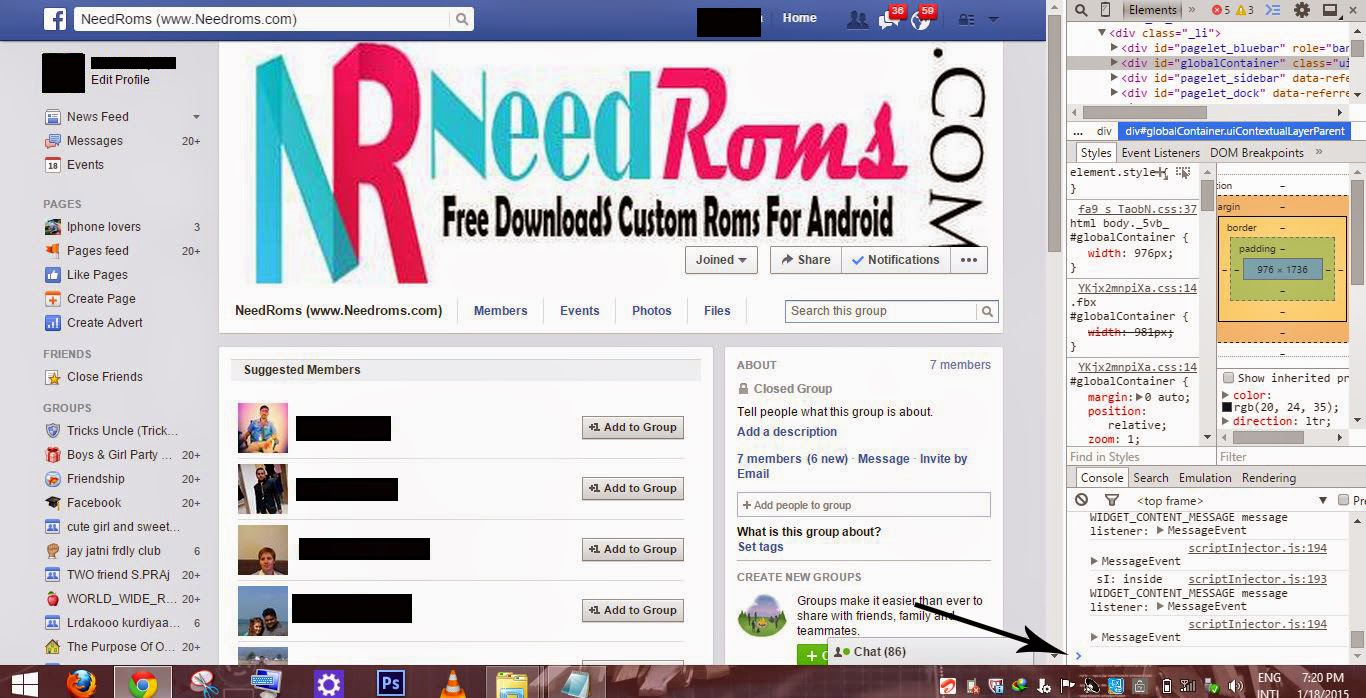Open Like Pages in sidebar
This screenshot has height=698, width=1366.
(97, 275)
